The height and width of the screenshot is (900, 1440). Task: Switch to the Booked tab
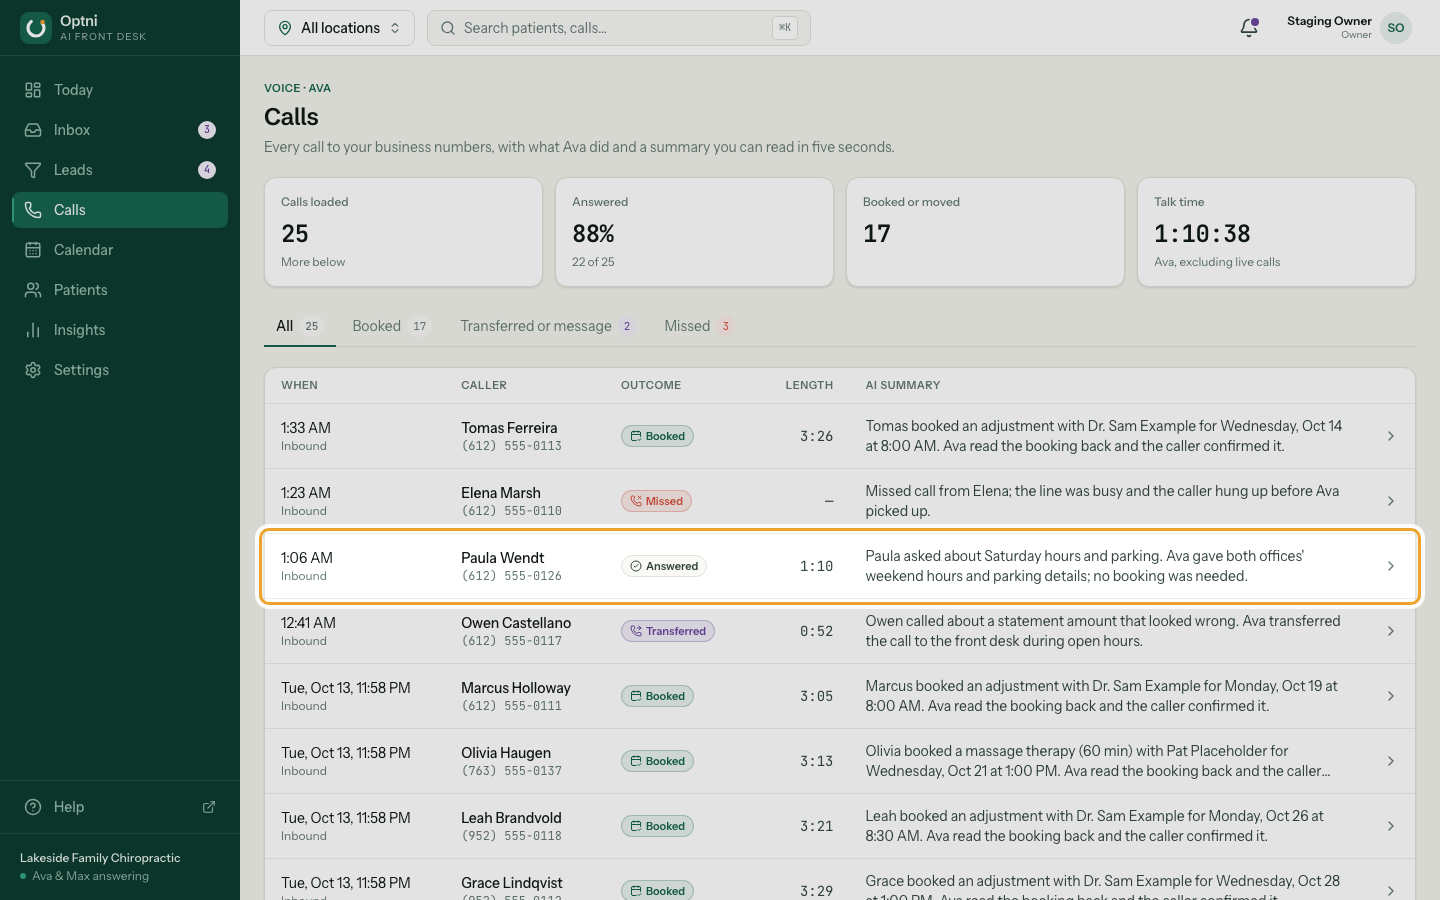[391, 326]
